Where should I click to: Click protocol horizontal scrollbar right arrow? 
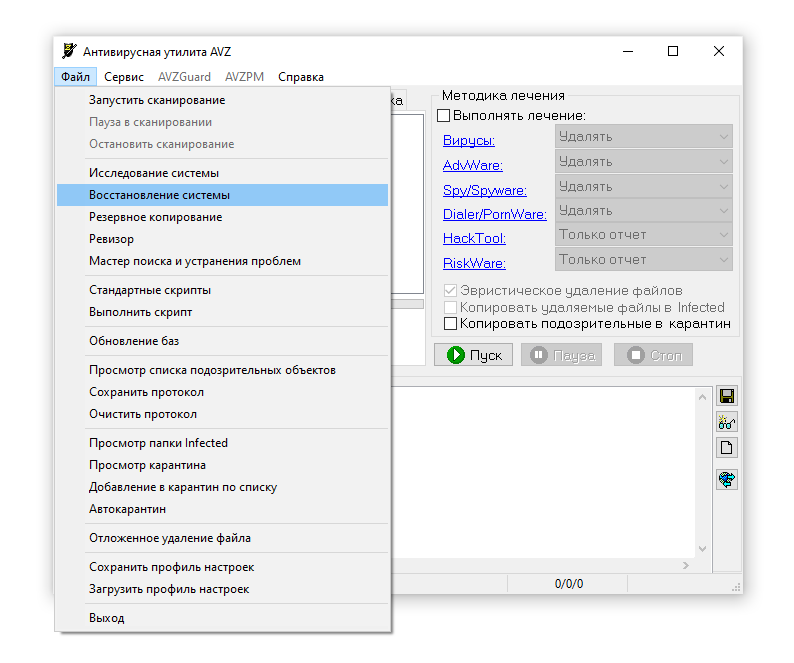(686, 565)
